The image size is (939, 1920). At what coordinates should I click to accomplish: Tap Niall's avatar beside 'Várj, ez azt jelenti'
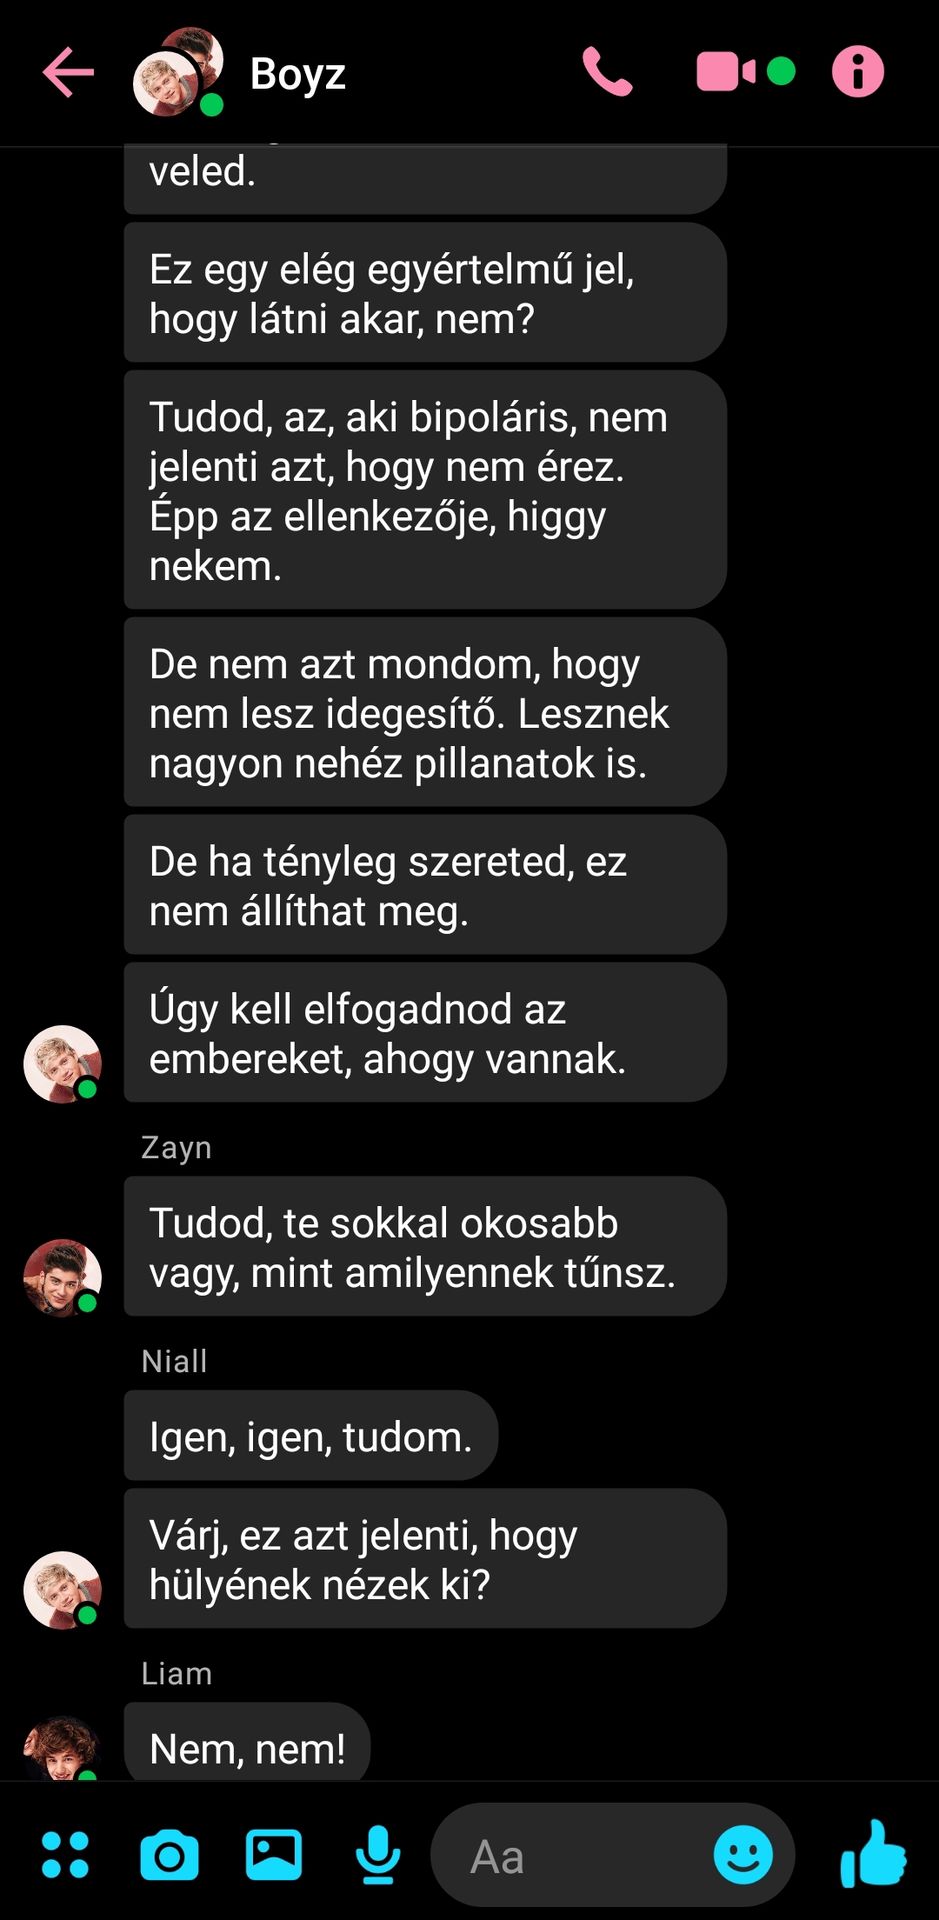pos(62,1590)
